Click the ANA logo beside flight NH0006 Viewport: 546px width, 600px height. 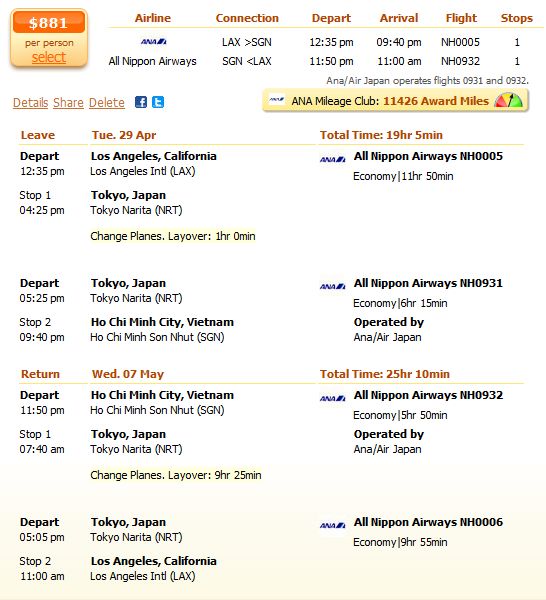[x=332, y=525]
